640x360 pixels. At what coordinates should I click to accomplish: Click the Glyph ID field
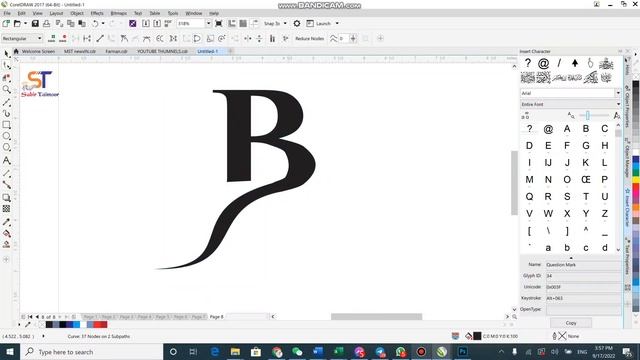[x=583, y=276]
